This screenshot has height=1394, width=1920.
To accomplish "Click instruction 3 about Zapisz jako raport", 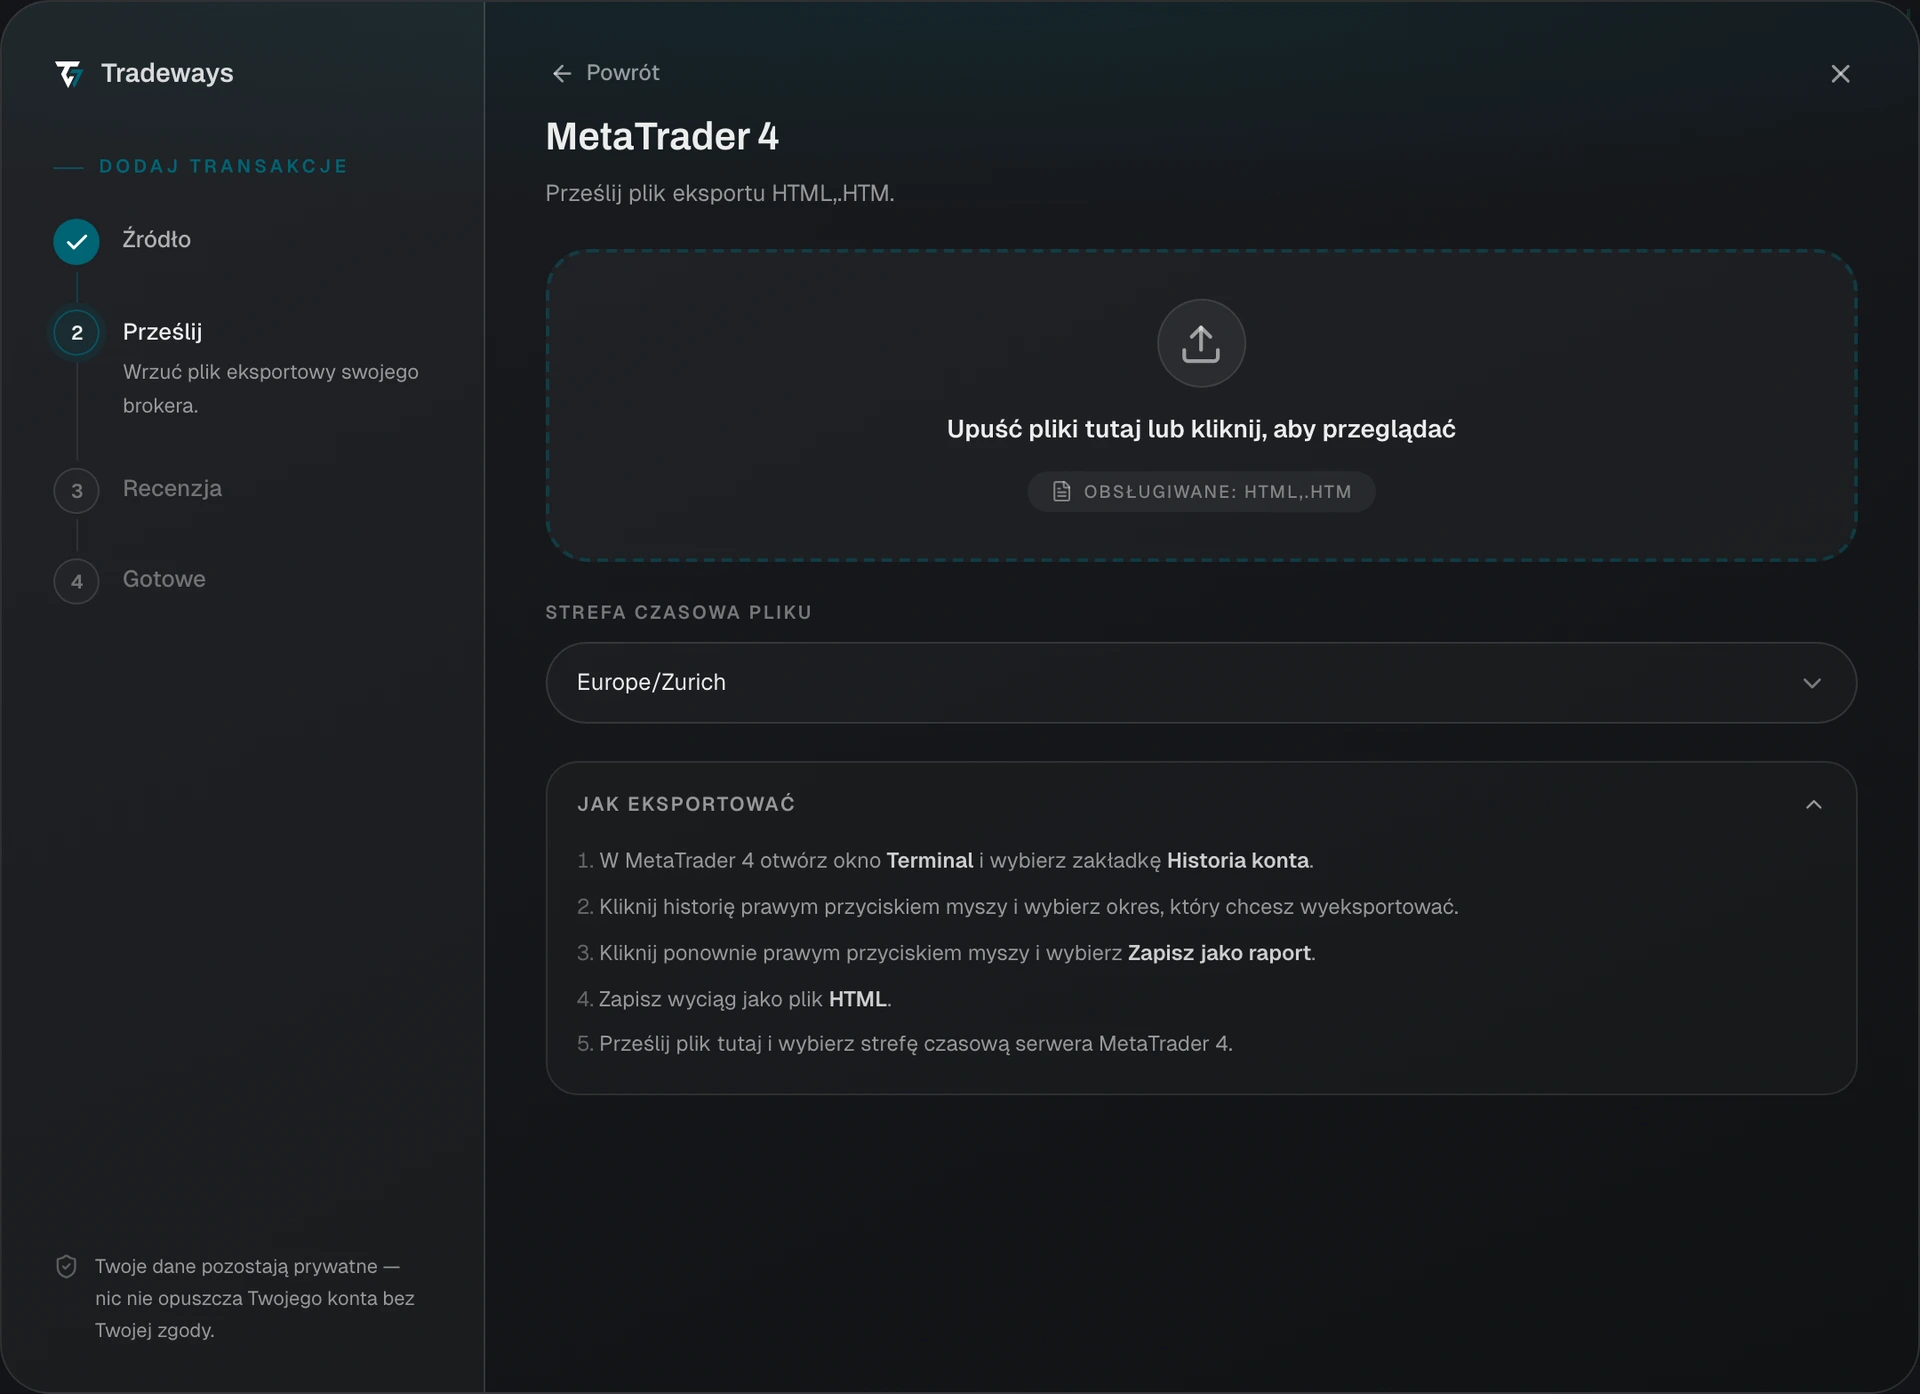I will pos(946,953).
